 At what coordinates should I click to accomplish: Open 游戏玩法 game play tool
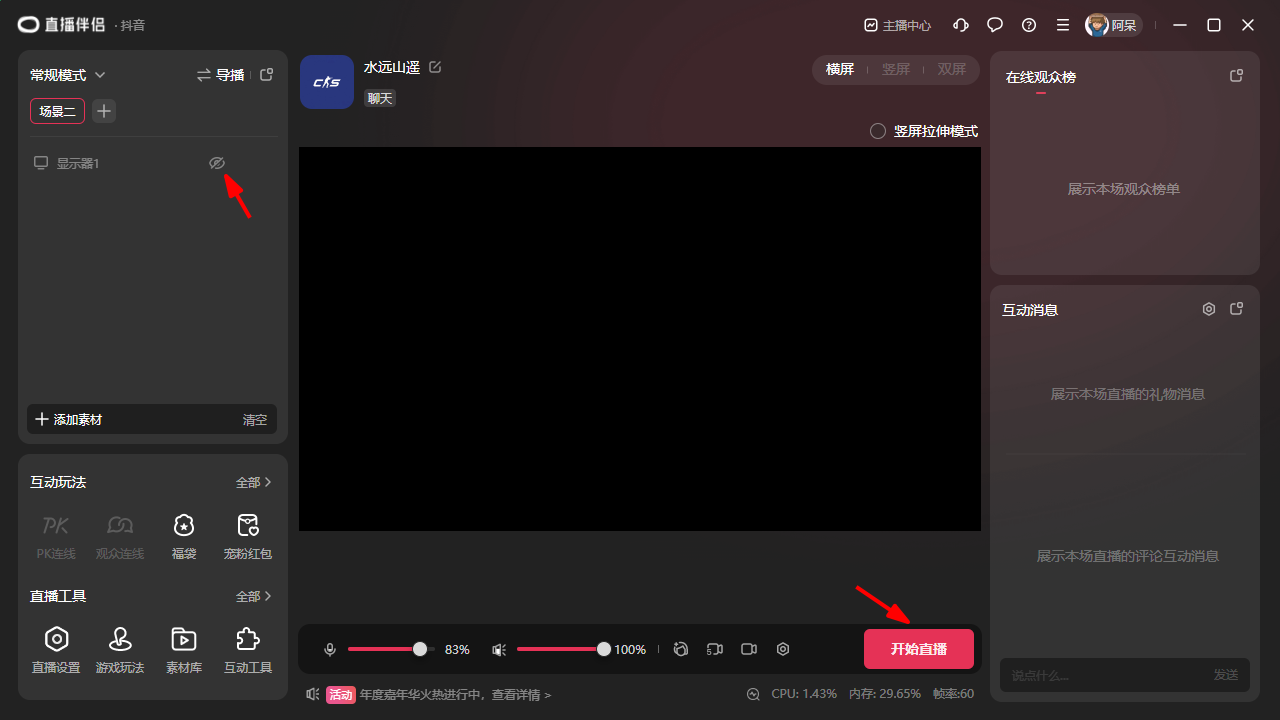pyautogui.click(x=120, y=639)
